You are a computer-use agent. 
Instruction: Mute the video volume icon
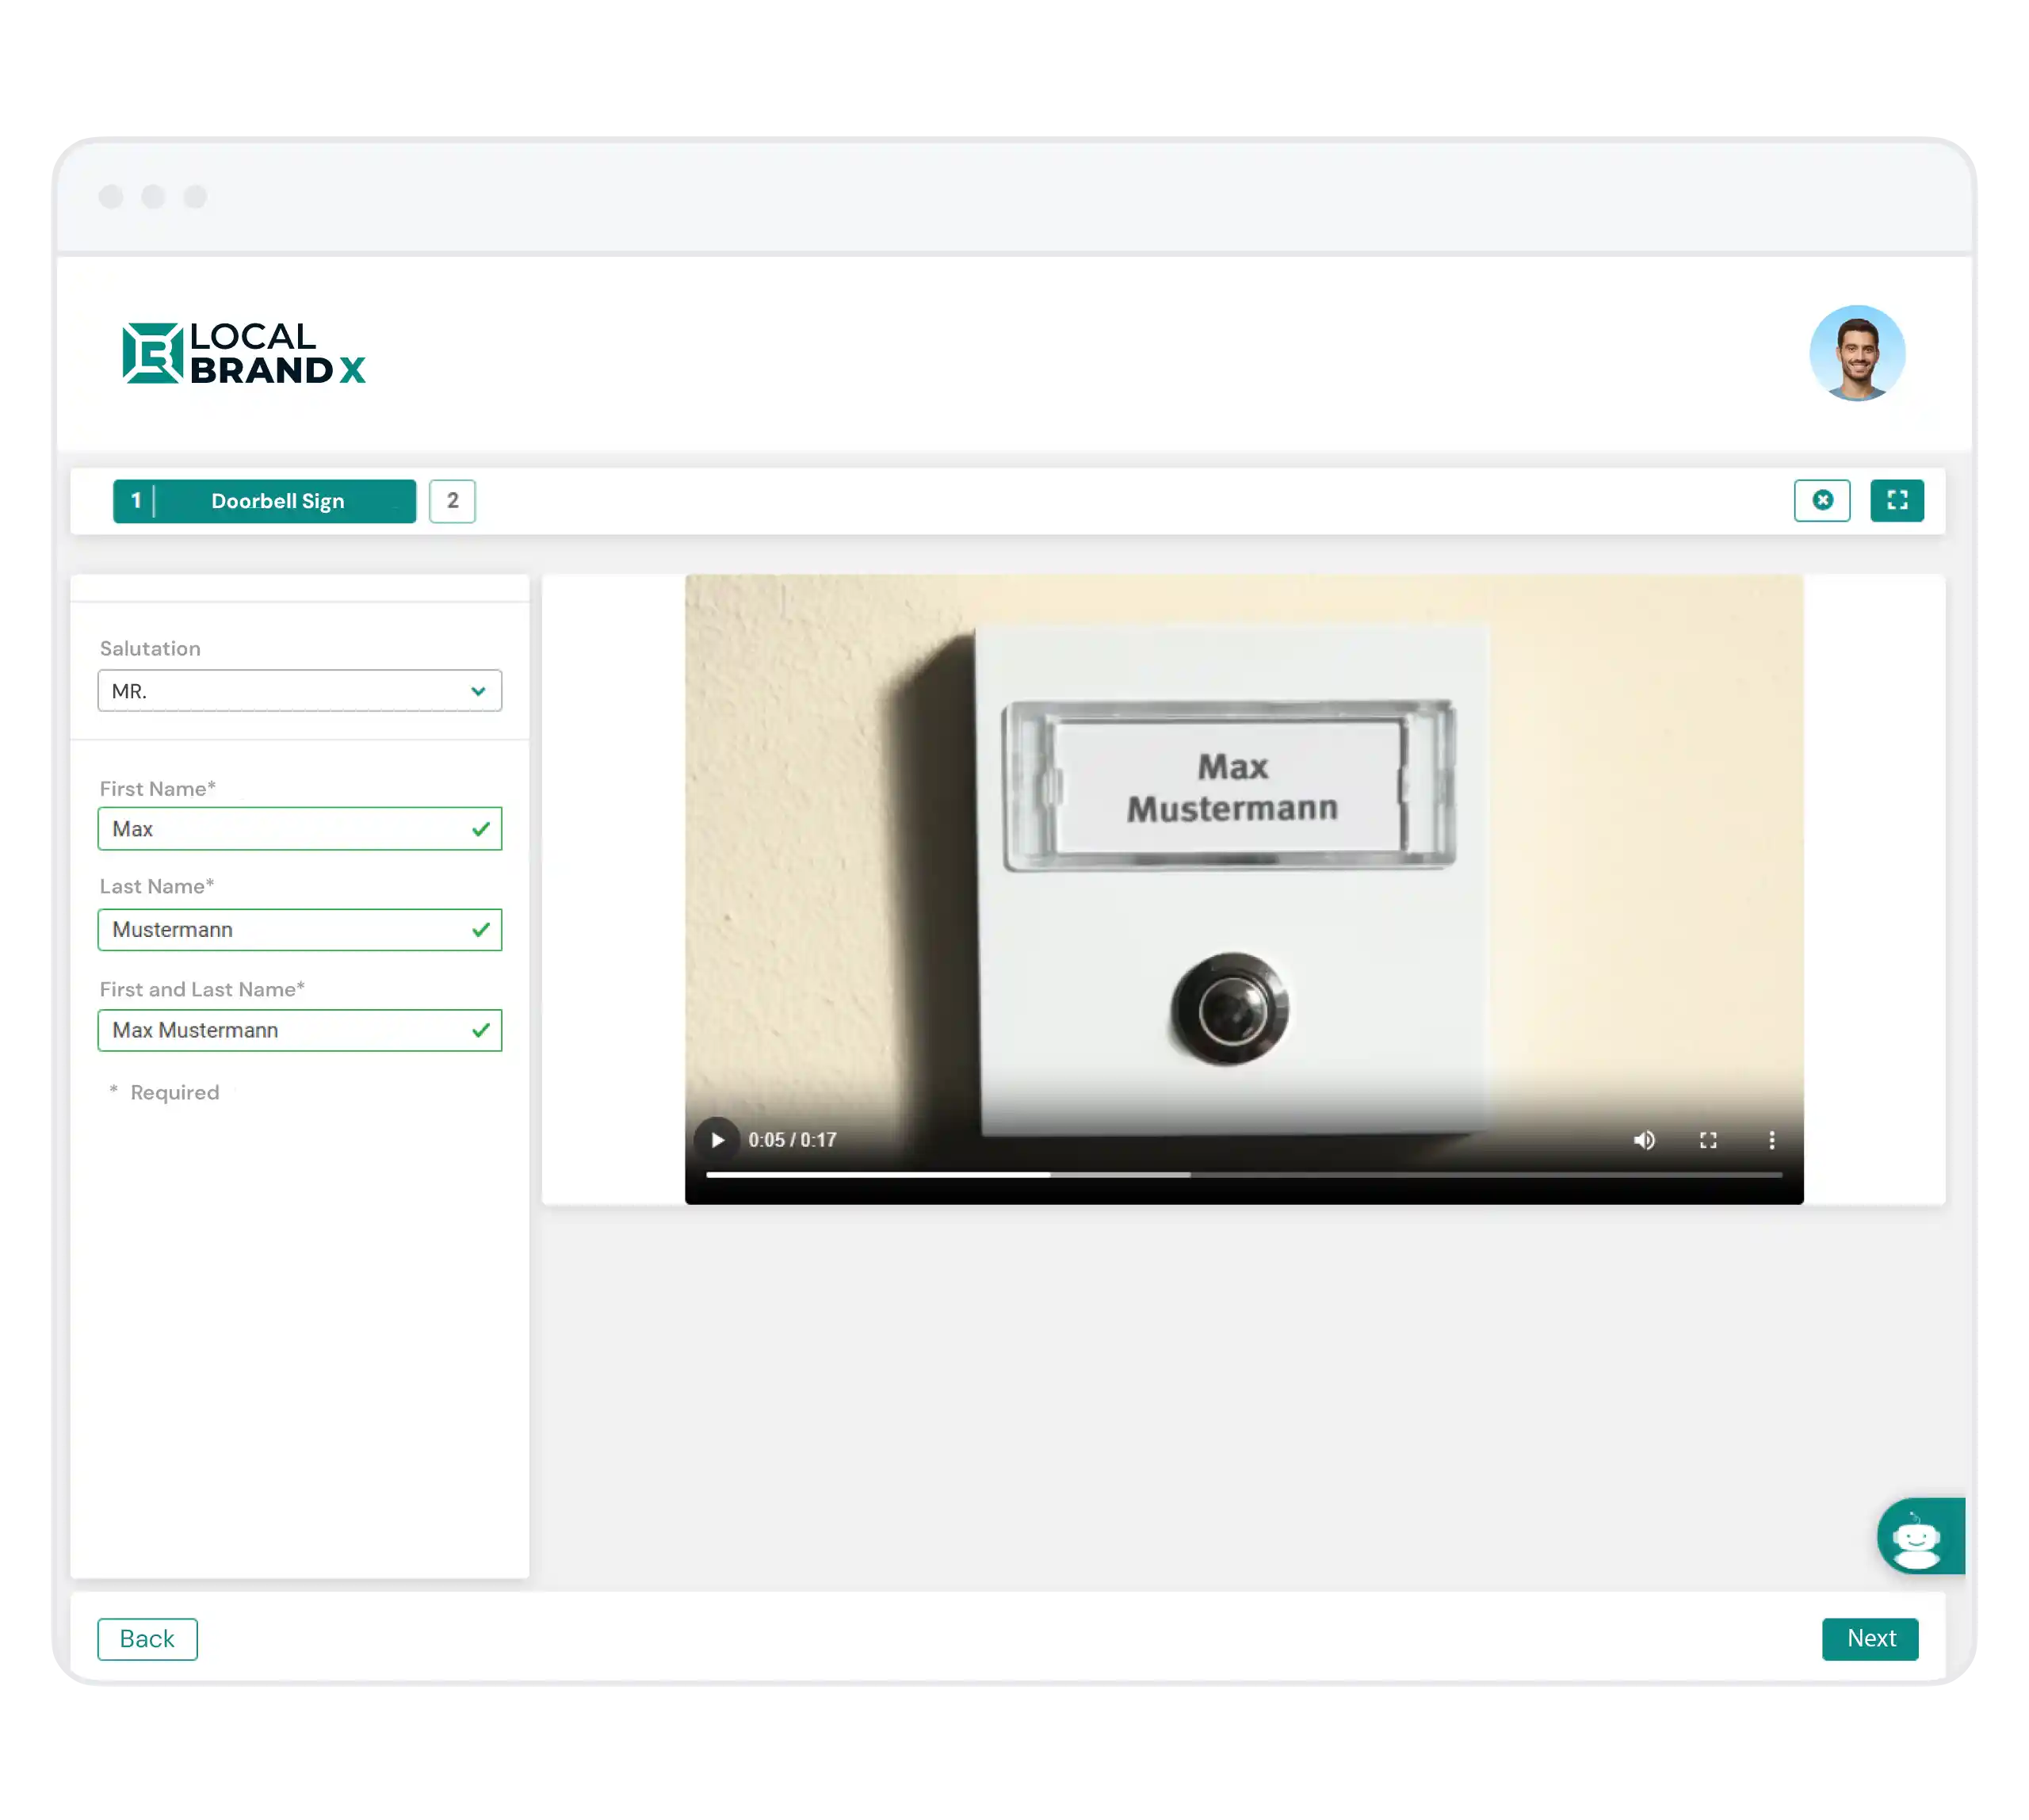point(1644,1140)
